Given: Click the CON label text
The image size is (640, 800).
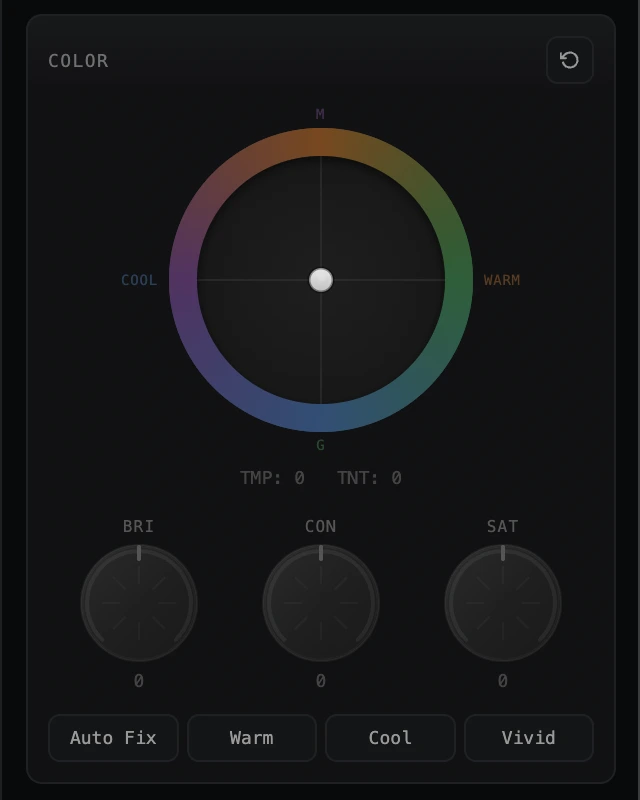Looking at the screenshot, I should pyautogui.click(x=321, y=527).
